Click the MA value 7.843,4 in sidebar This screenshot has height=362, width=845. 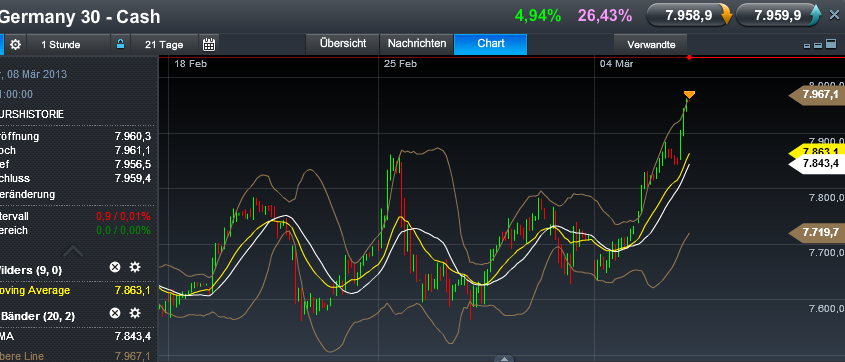[x=132, y=337]
